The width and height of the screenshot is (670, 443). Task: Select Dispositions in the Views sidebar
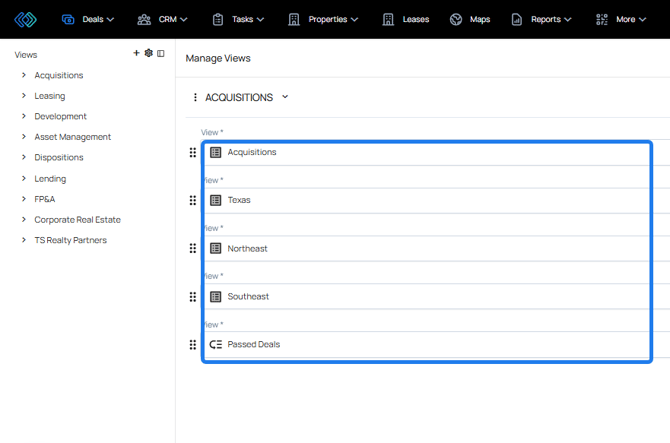(59, 157)
